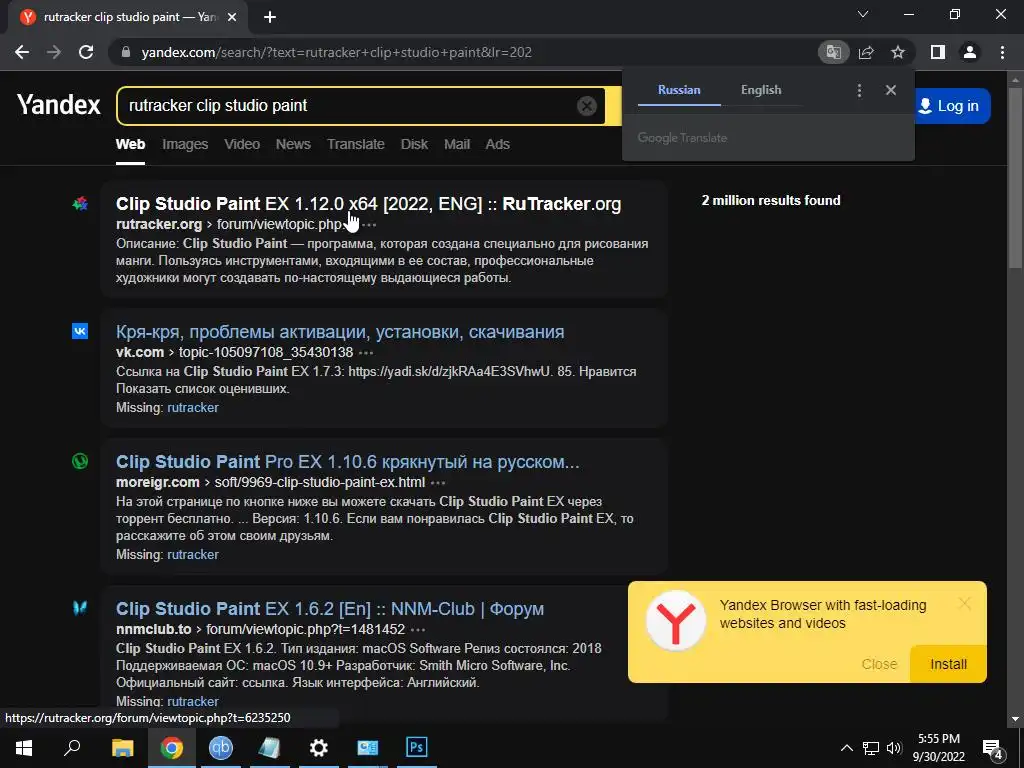Switch to the Images search tab
Viewport: 1024px width, 768px height.
tap(185, 144)
